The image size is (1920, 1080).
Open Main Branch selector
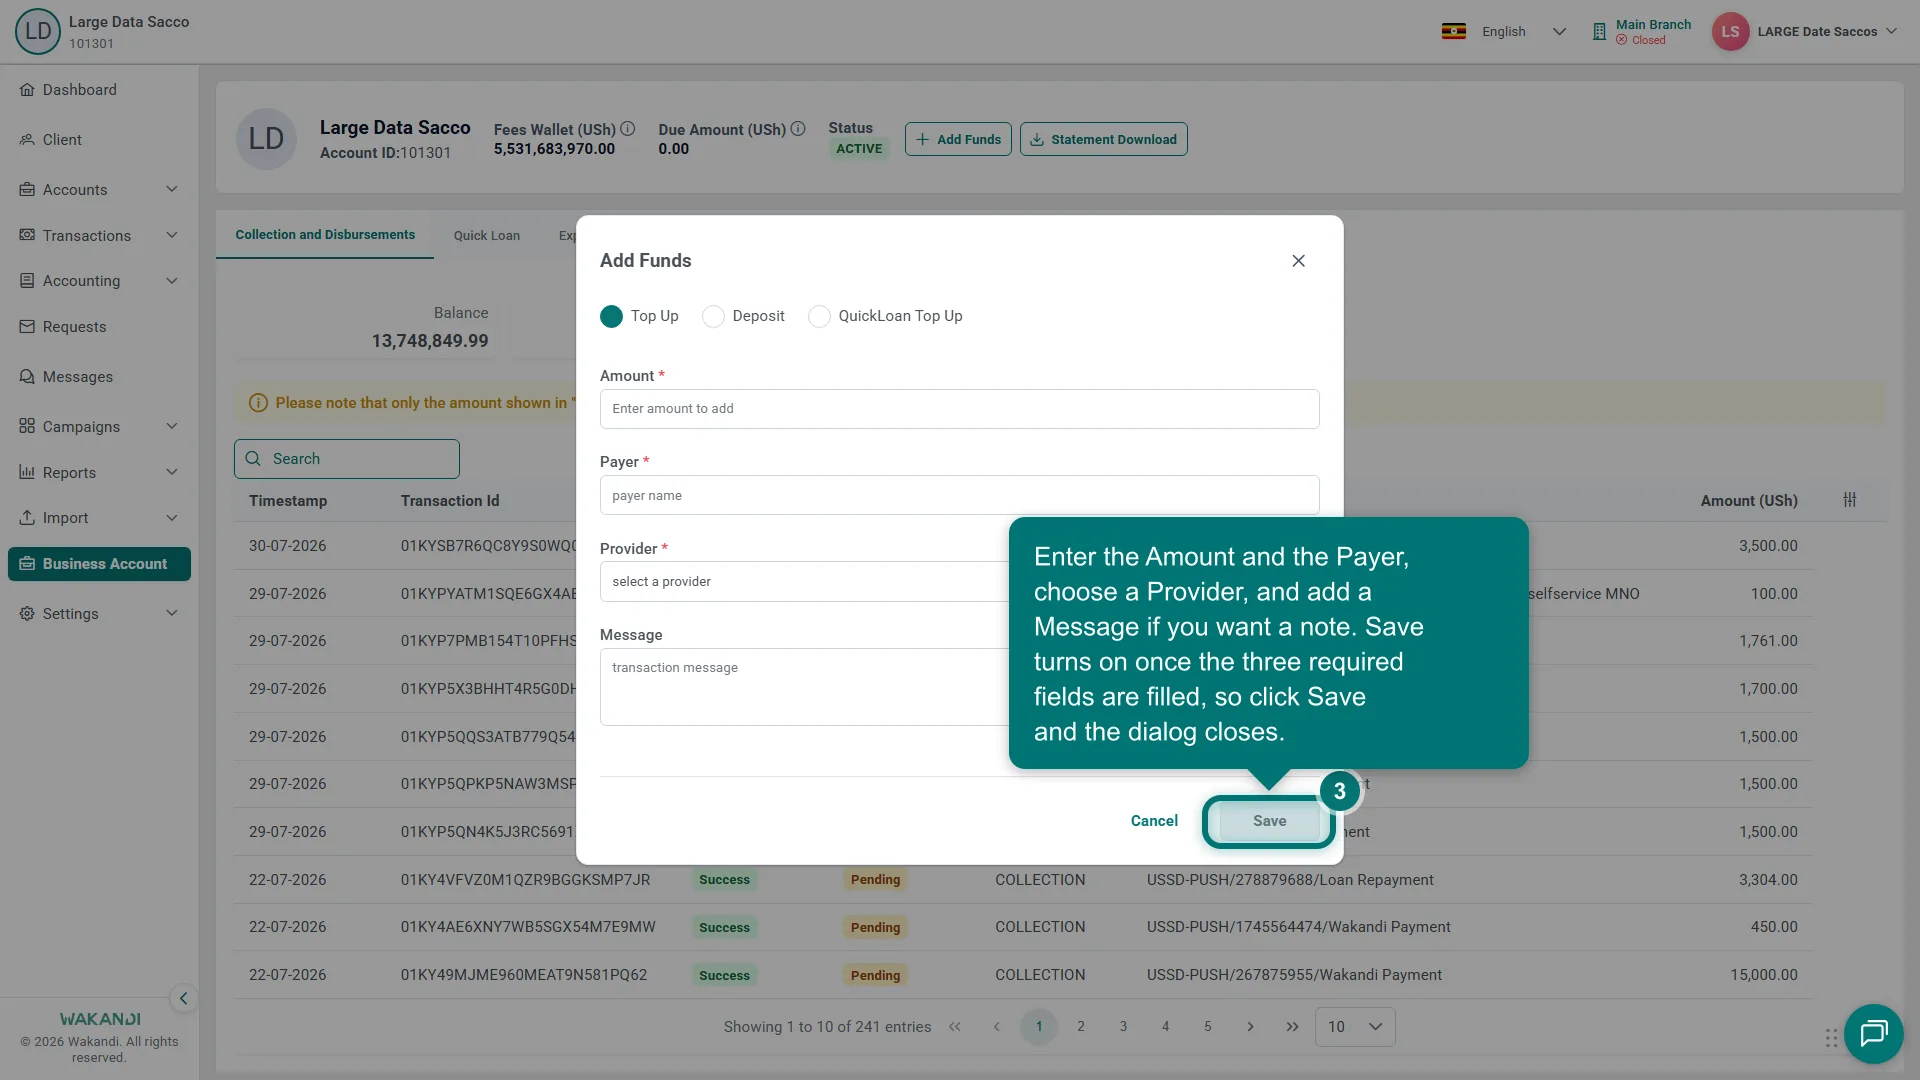pyautogui.click(x=1642, y=32)
